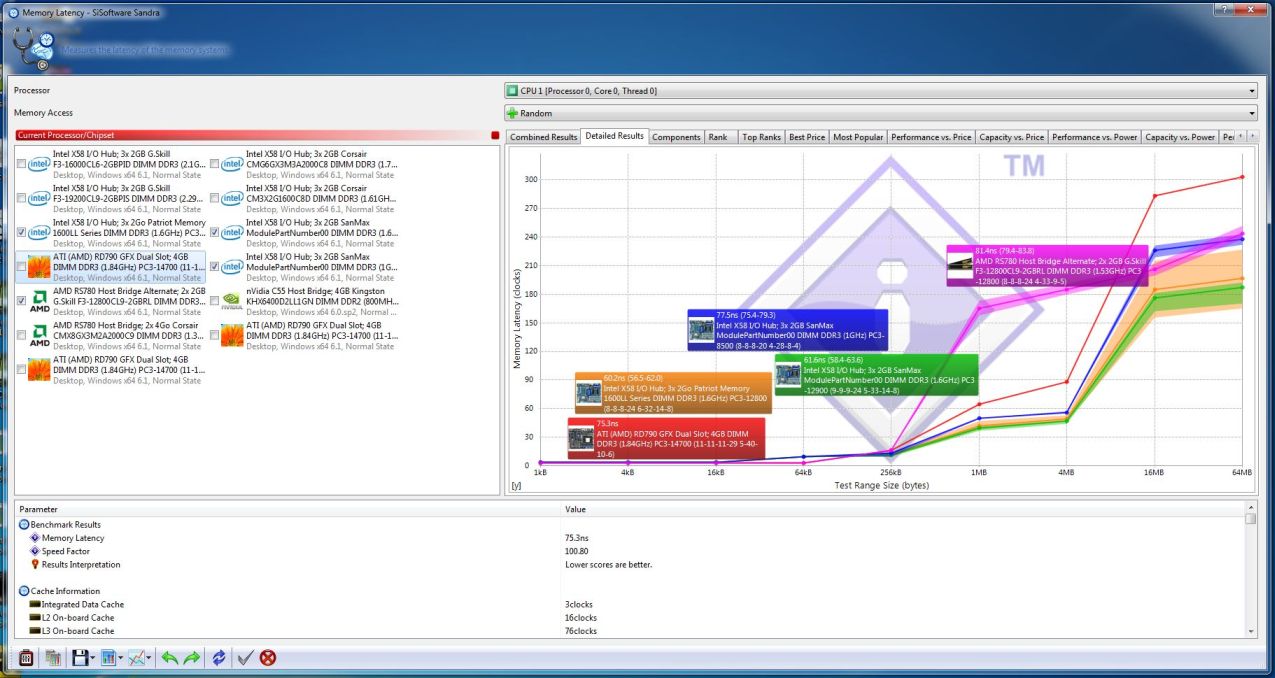Screen dimensions: 1275x678
Task: Click the line graph options icon
Action: click(136, 658)
